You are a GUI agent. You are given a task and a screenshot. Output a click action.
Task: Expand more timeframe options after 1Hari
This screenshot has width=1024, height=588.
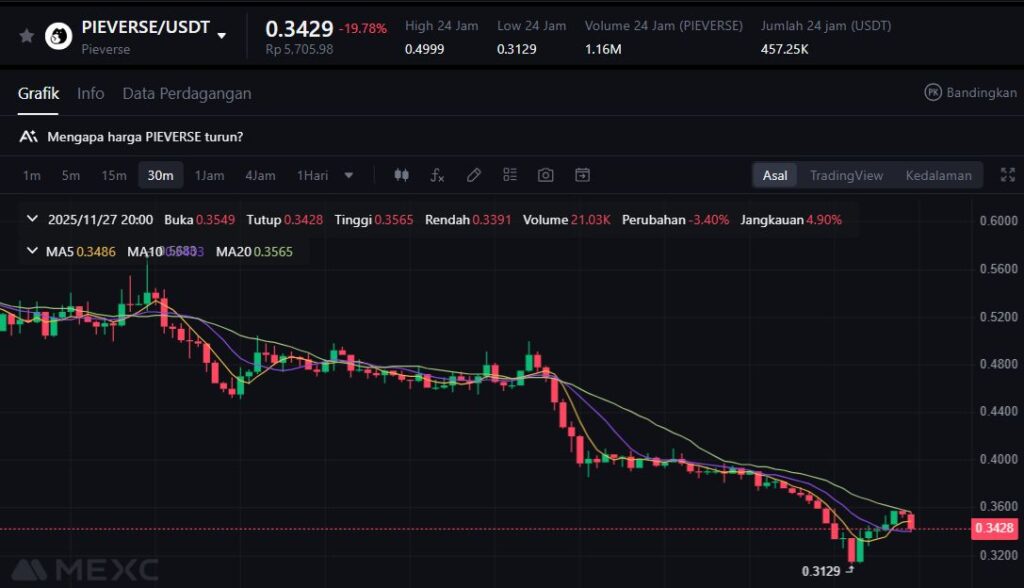(x=349, y=175)
